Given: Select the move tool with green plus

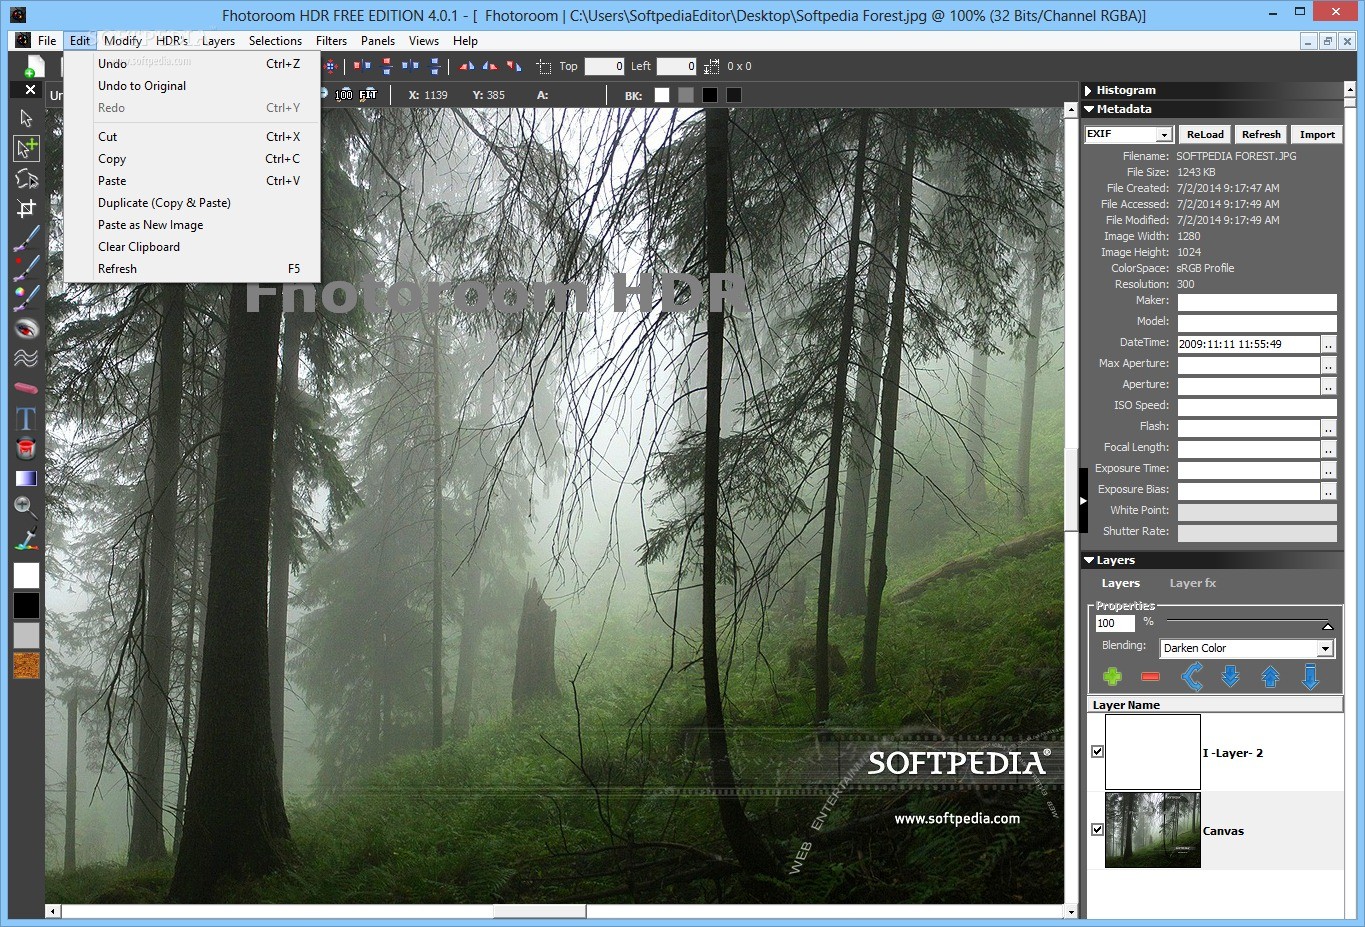Looking at the screenshot, I should click(26, 148).
